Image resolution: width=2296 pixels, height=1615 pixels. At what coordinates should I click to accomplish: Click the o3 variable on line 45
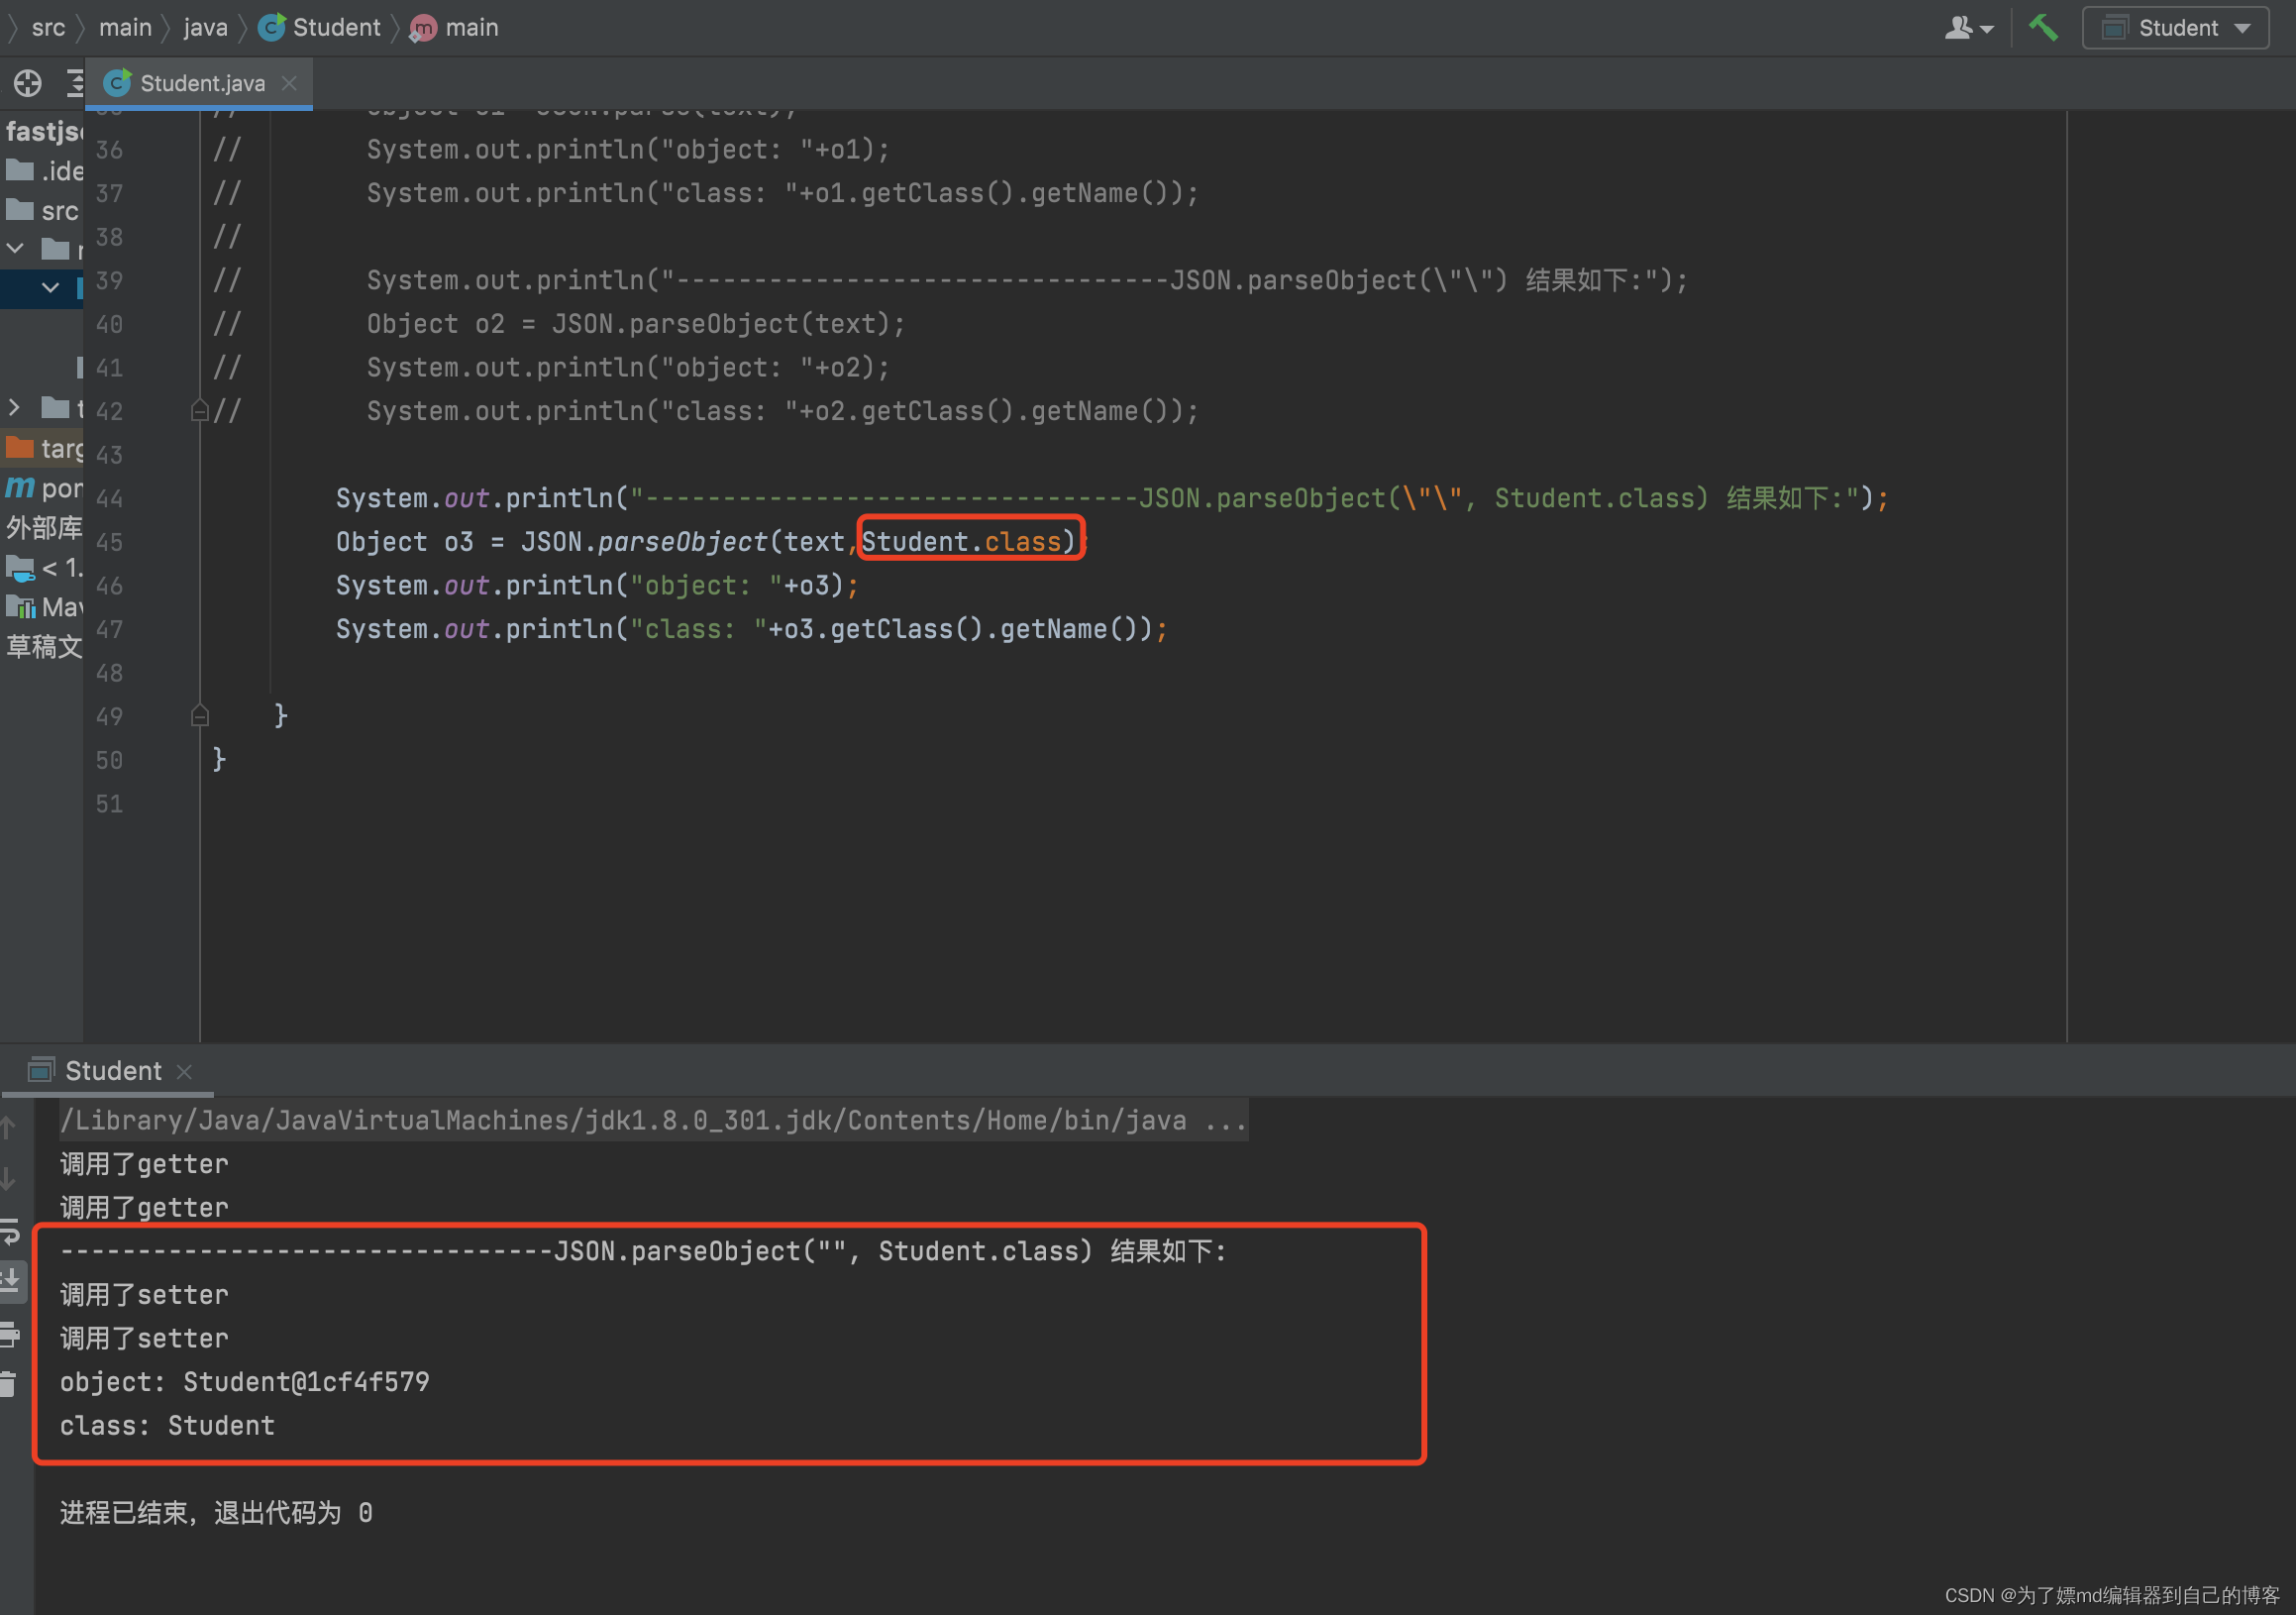coord(459,542)
